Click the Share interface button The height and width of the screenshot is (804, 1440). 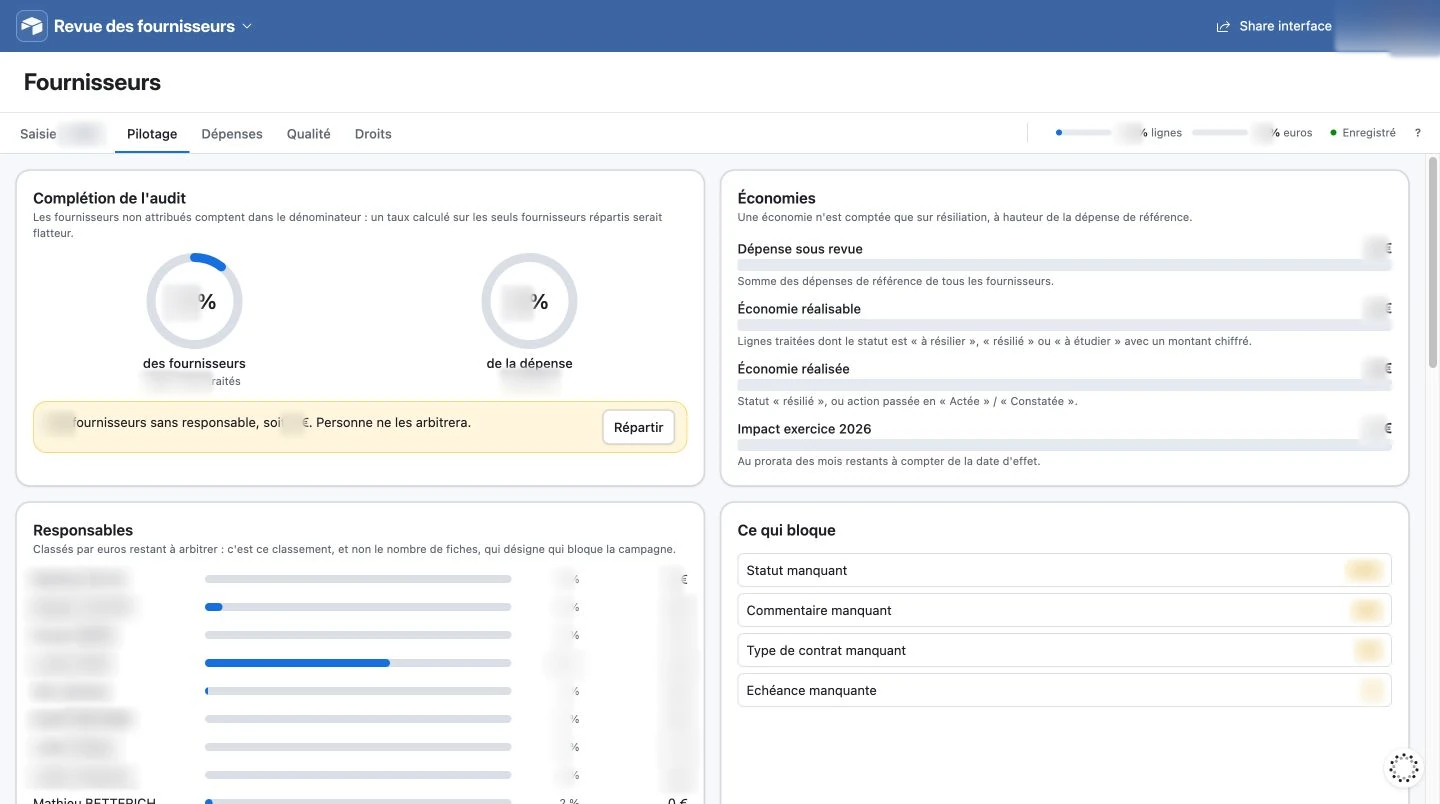tap(1274, 26)
